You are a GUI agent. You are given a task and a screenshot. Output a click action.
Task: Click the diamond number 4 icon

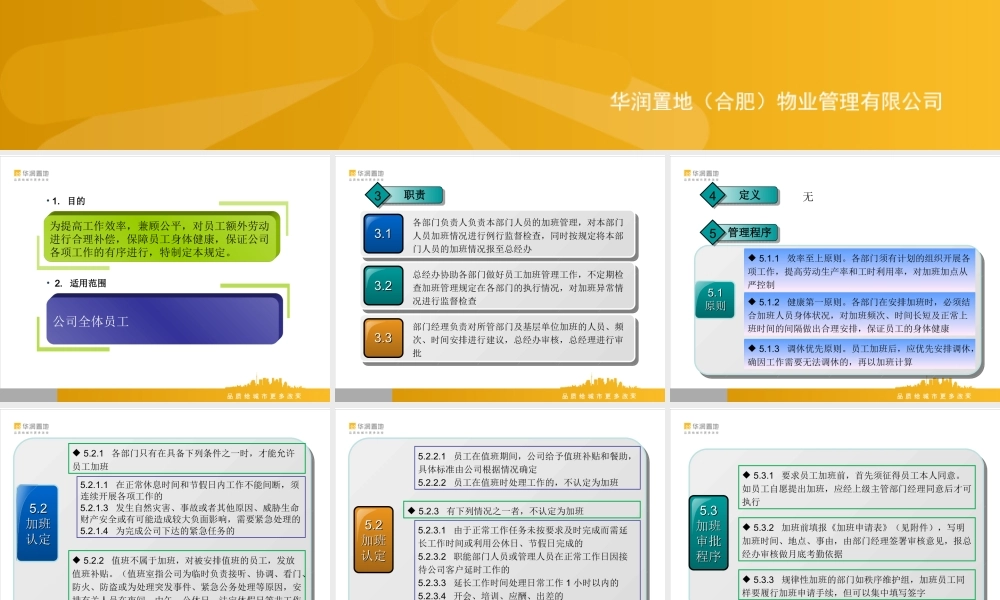click(712, 196)
